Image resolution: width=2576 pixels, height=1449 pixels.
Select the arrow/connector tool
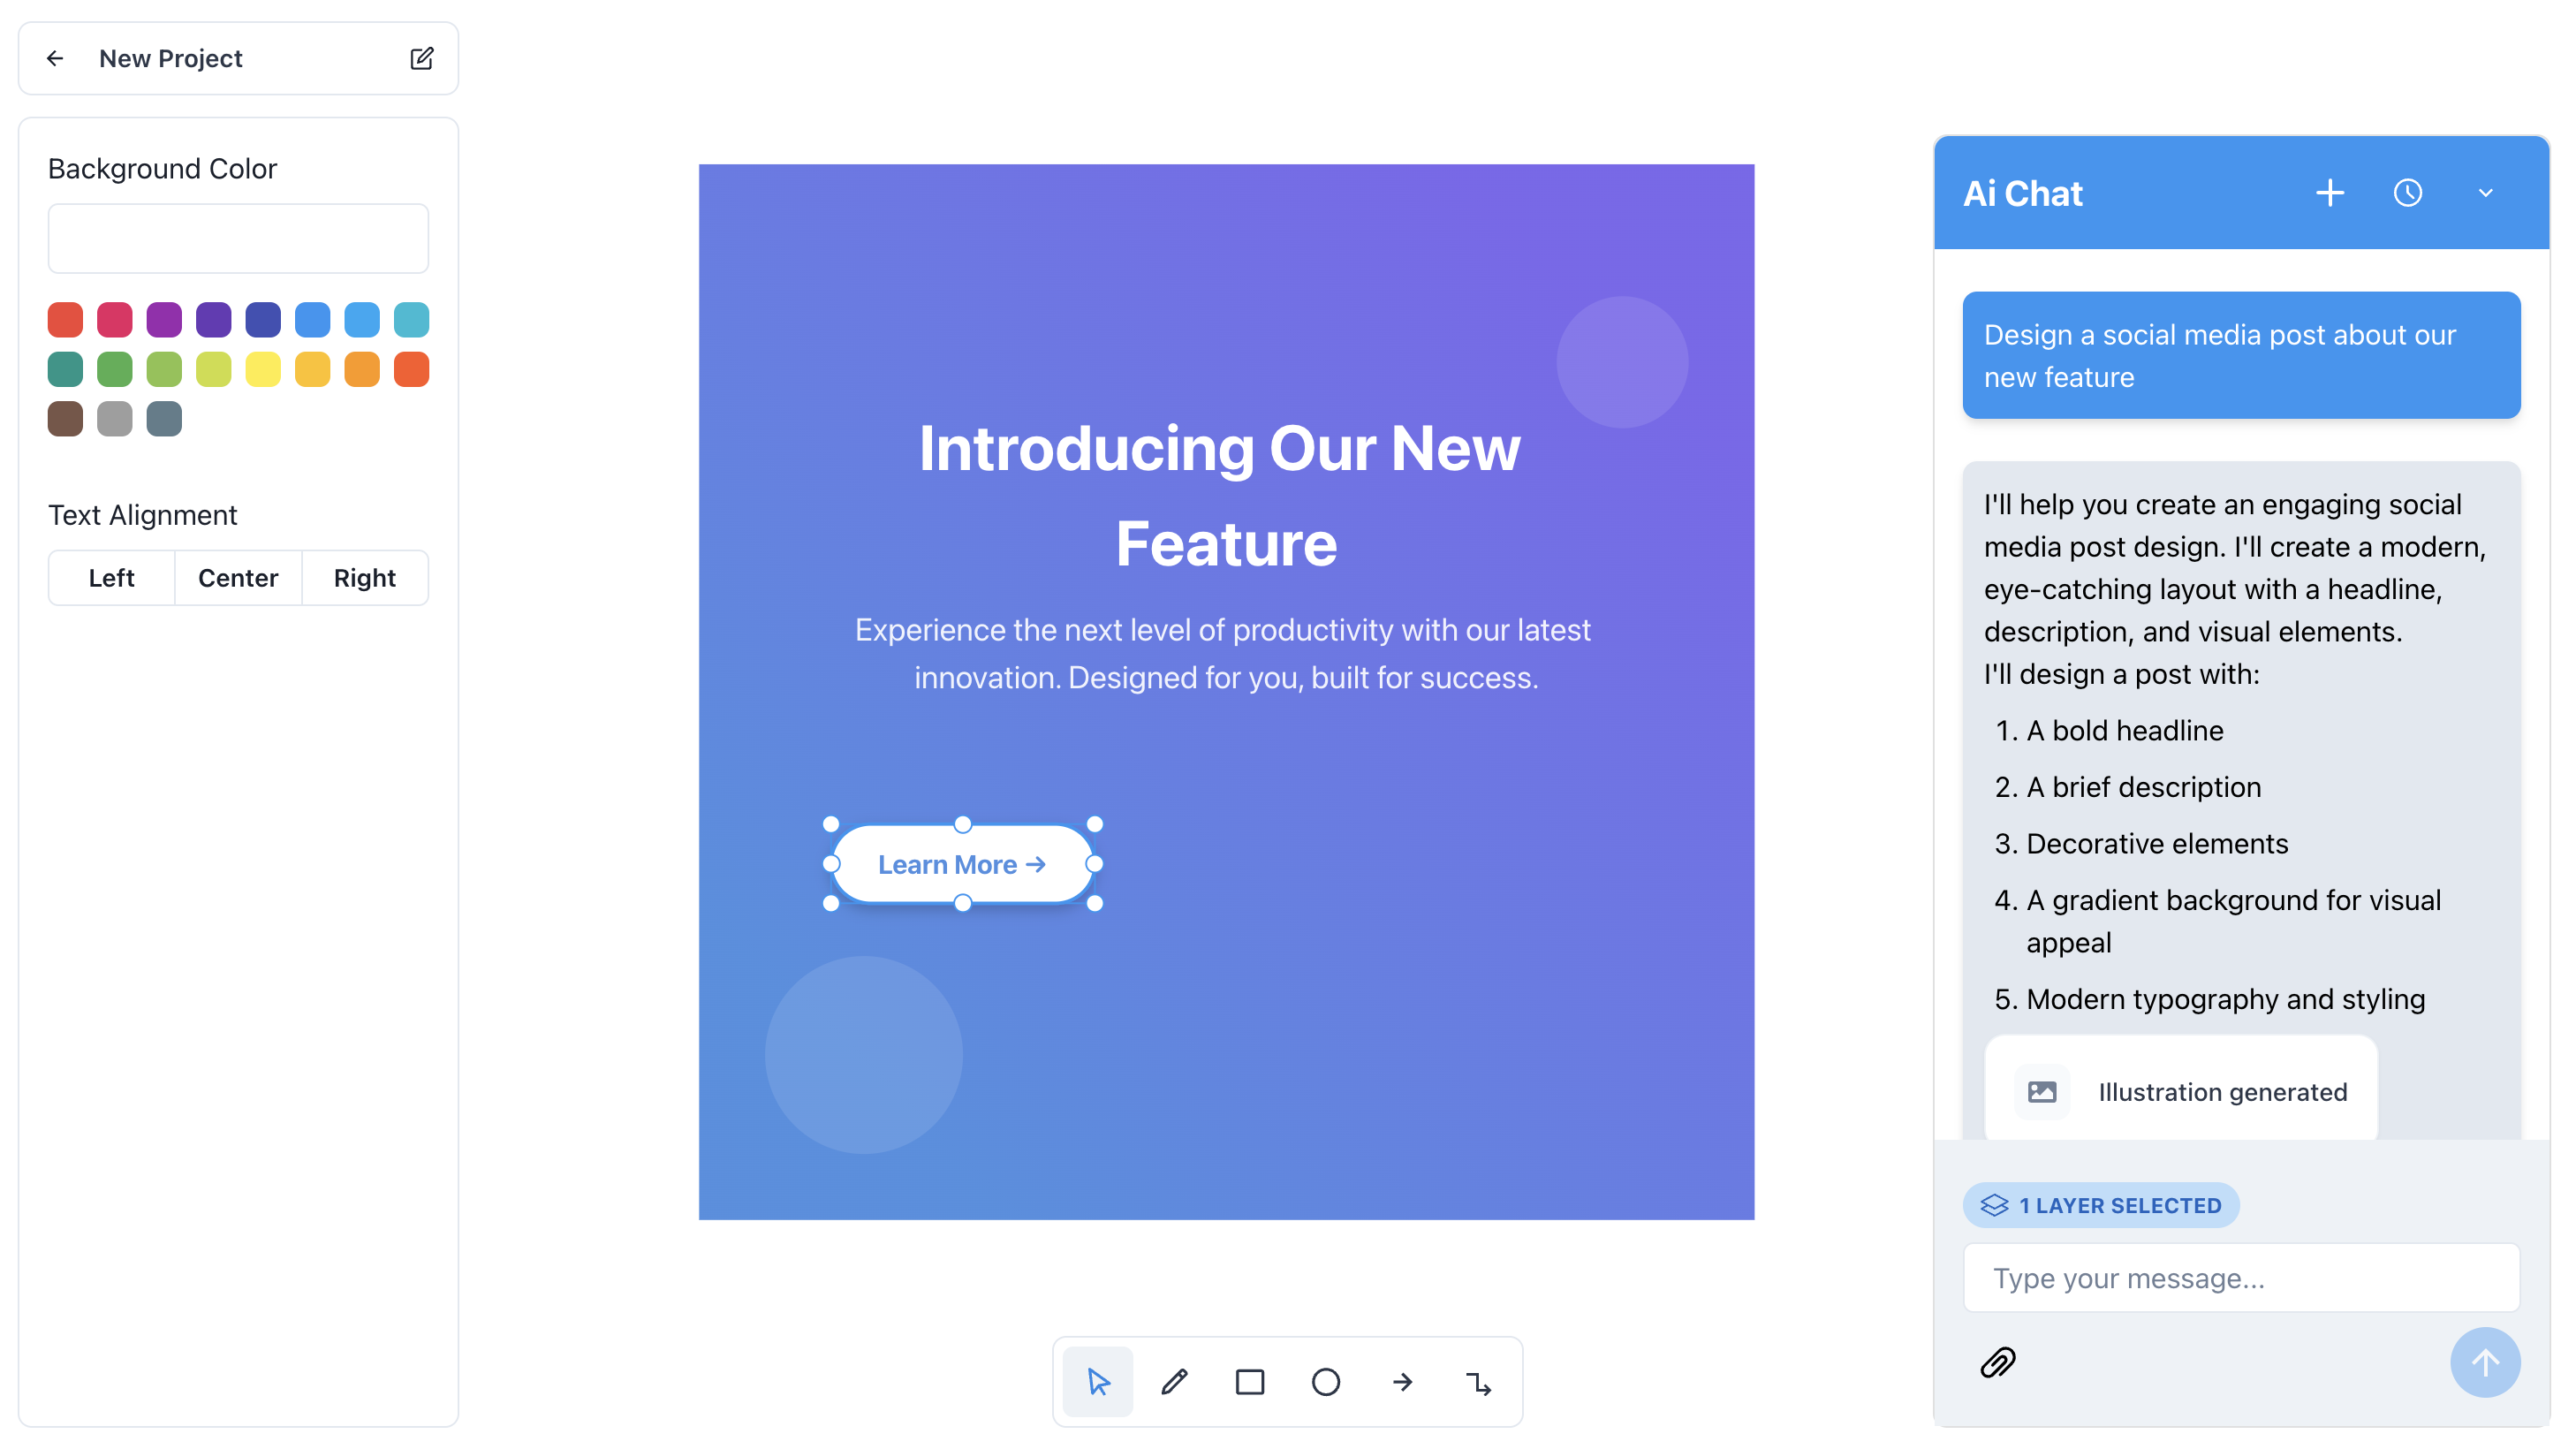coord(1403,1382)
